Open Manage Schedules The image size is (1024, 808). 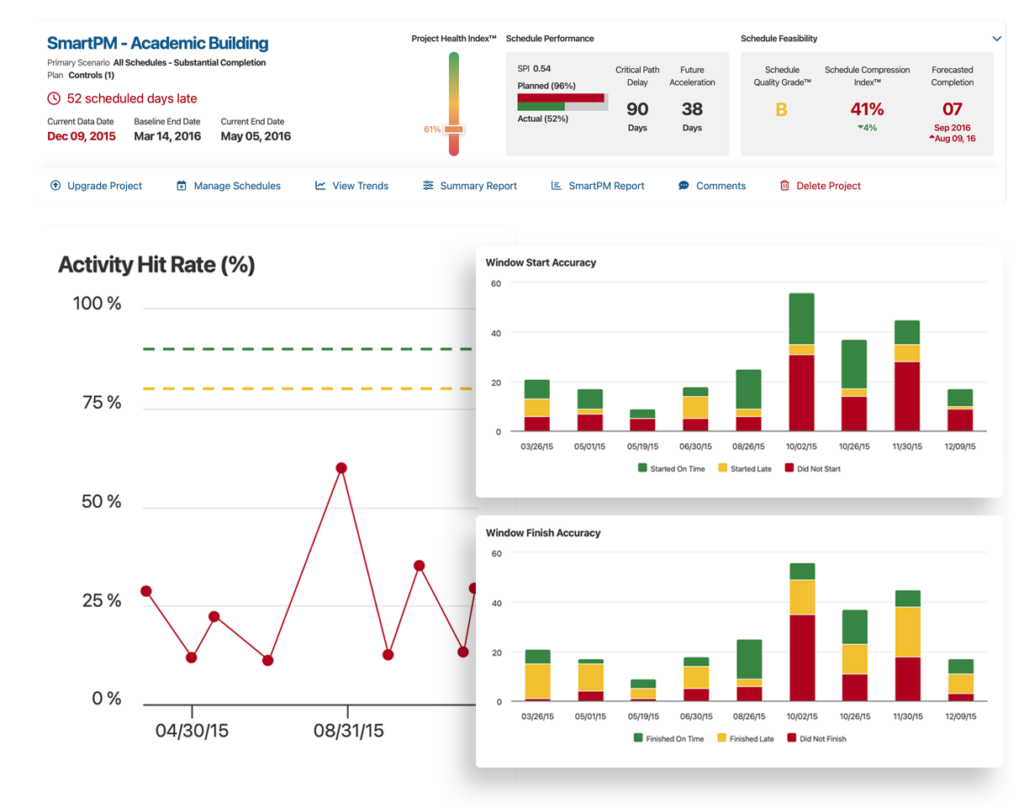point(237,186)
